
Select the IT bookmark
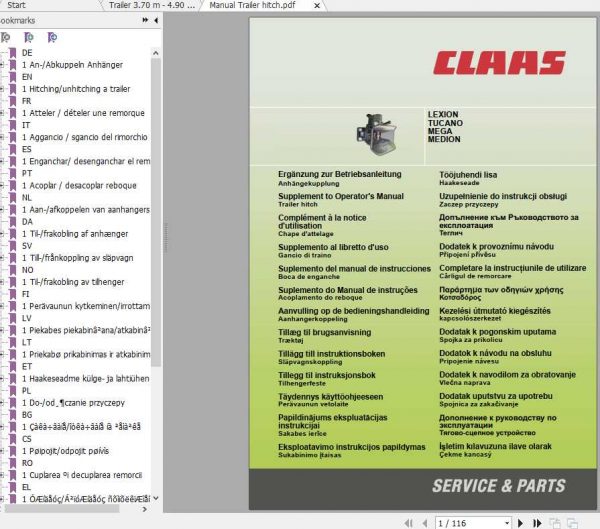point(26,125)
